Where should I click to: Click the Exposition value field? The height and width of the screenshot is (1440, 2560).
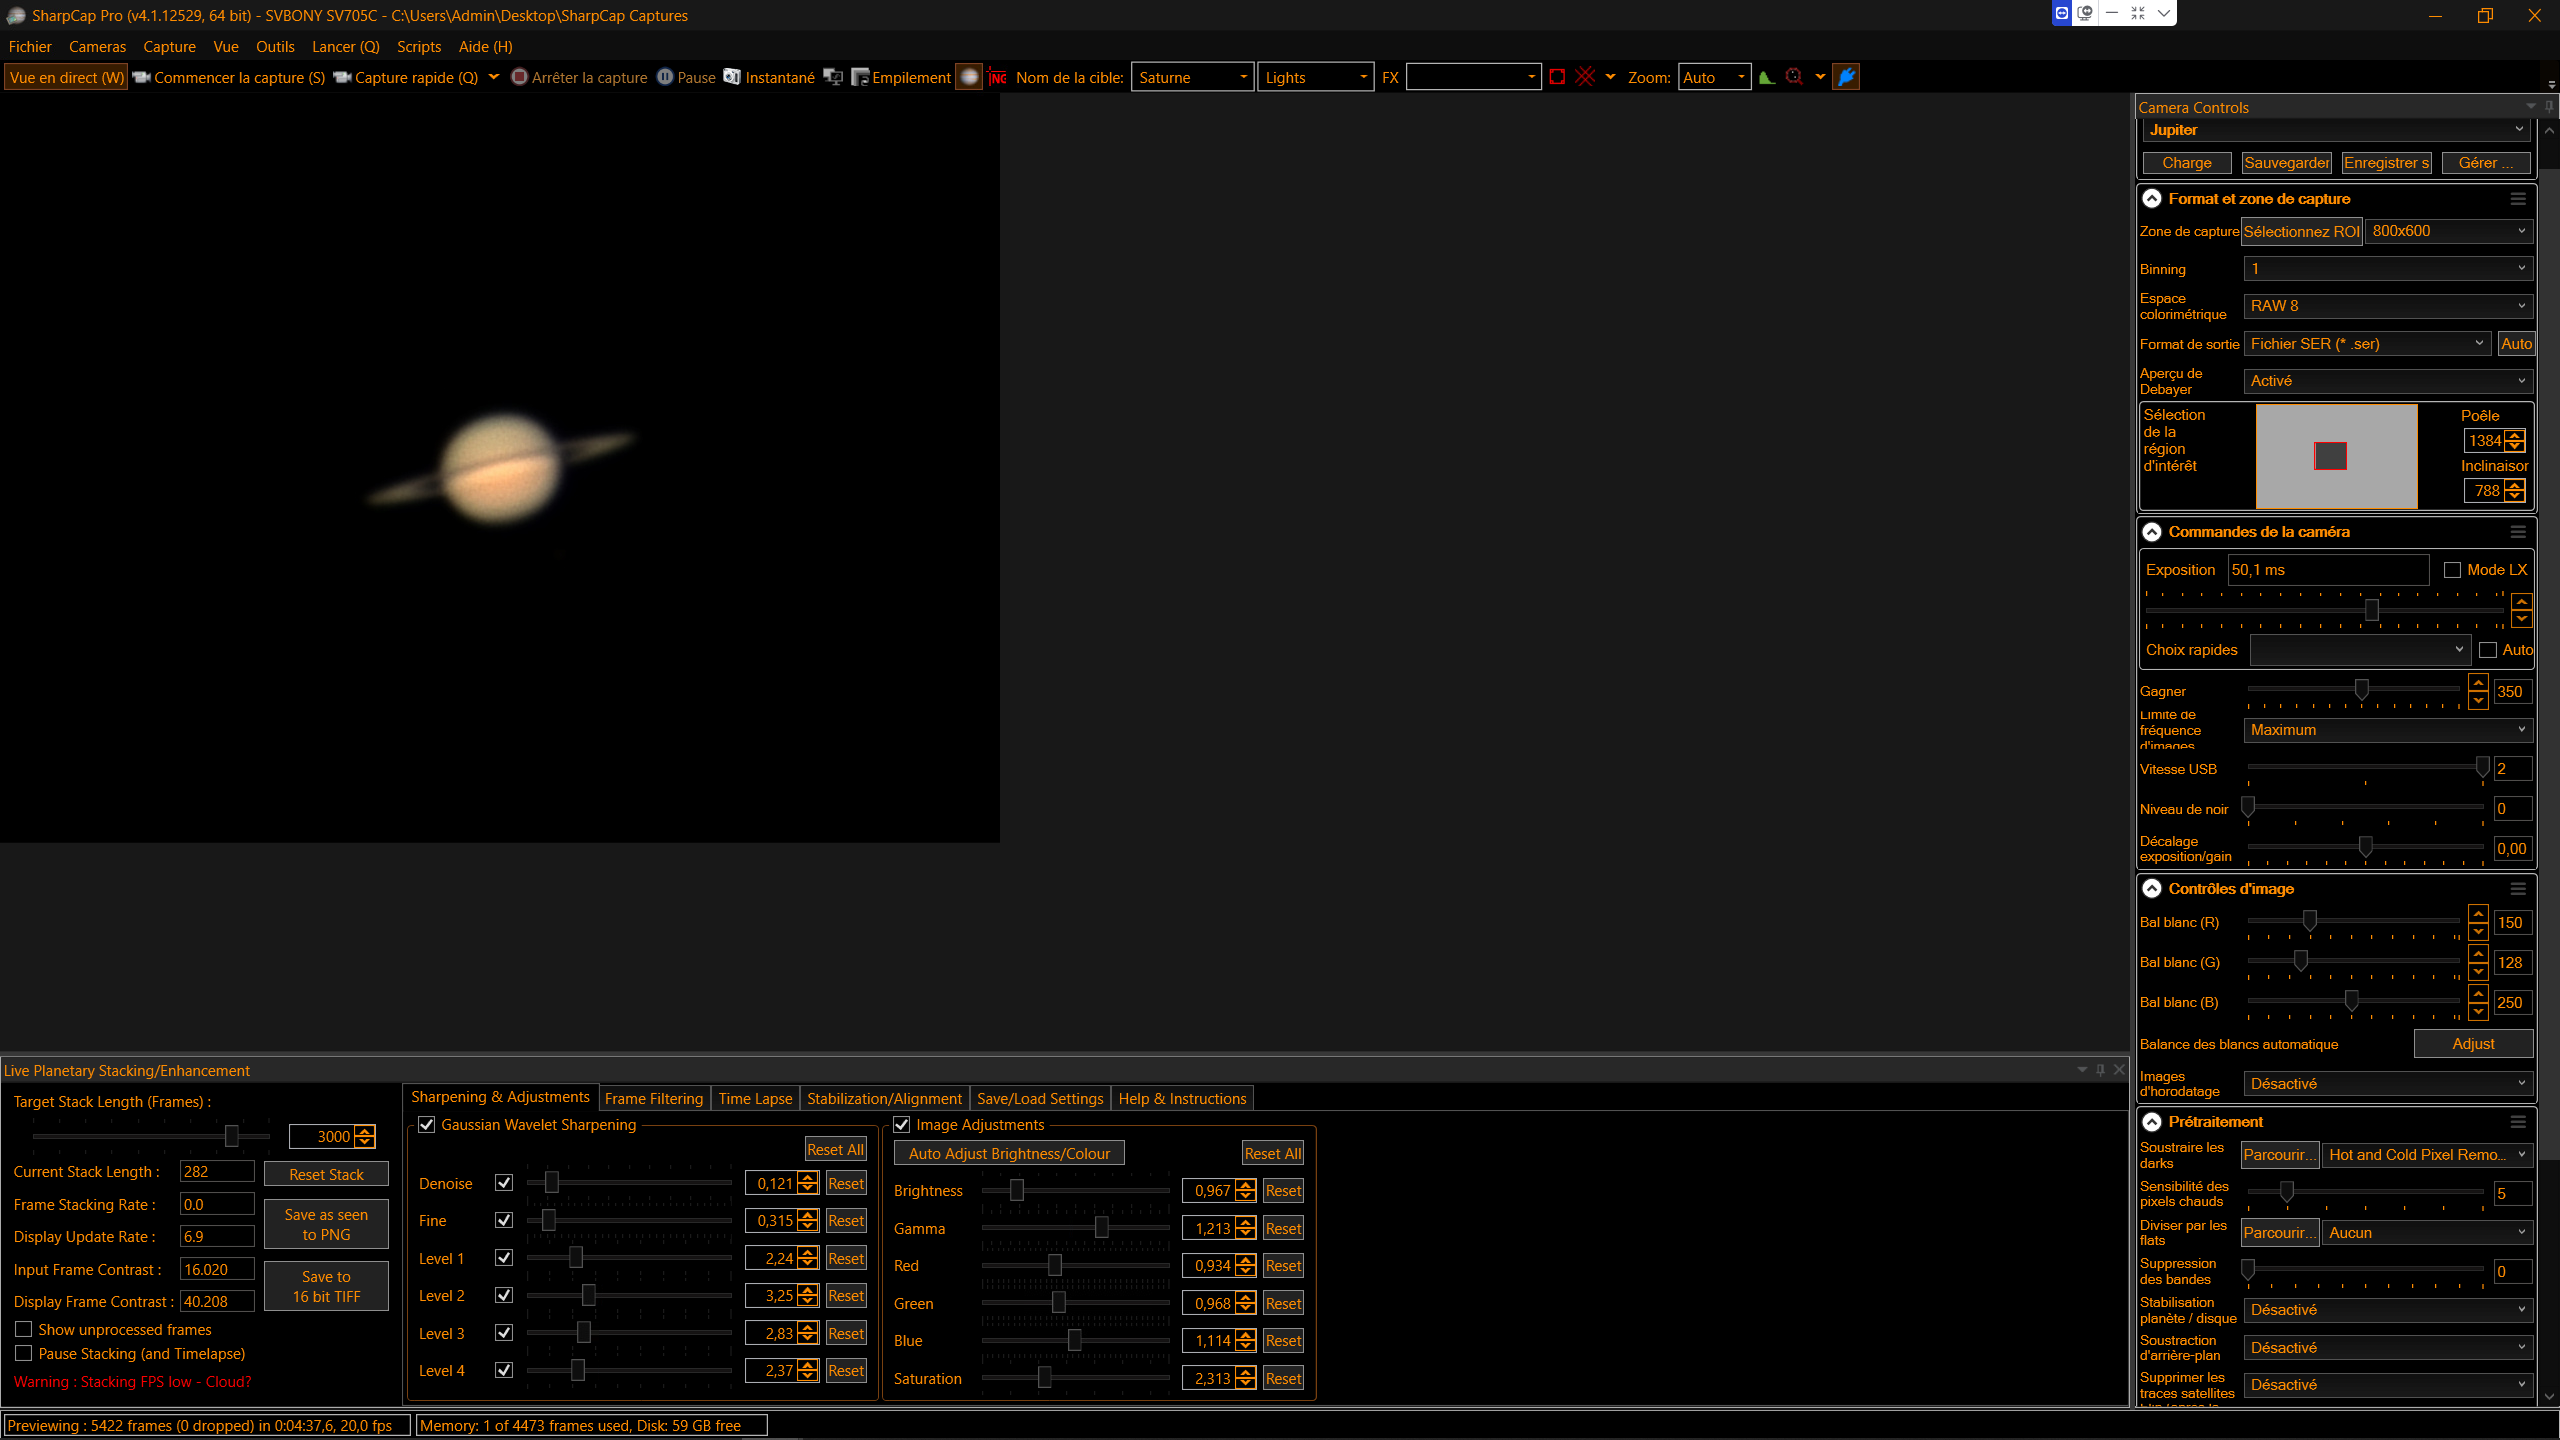2327,570
